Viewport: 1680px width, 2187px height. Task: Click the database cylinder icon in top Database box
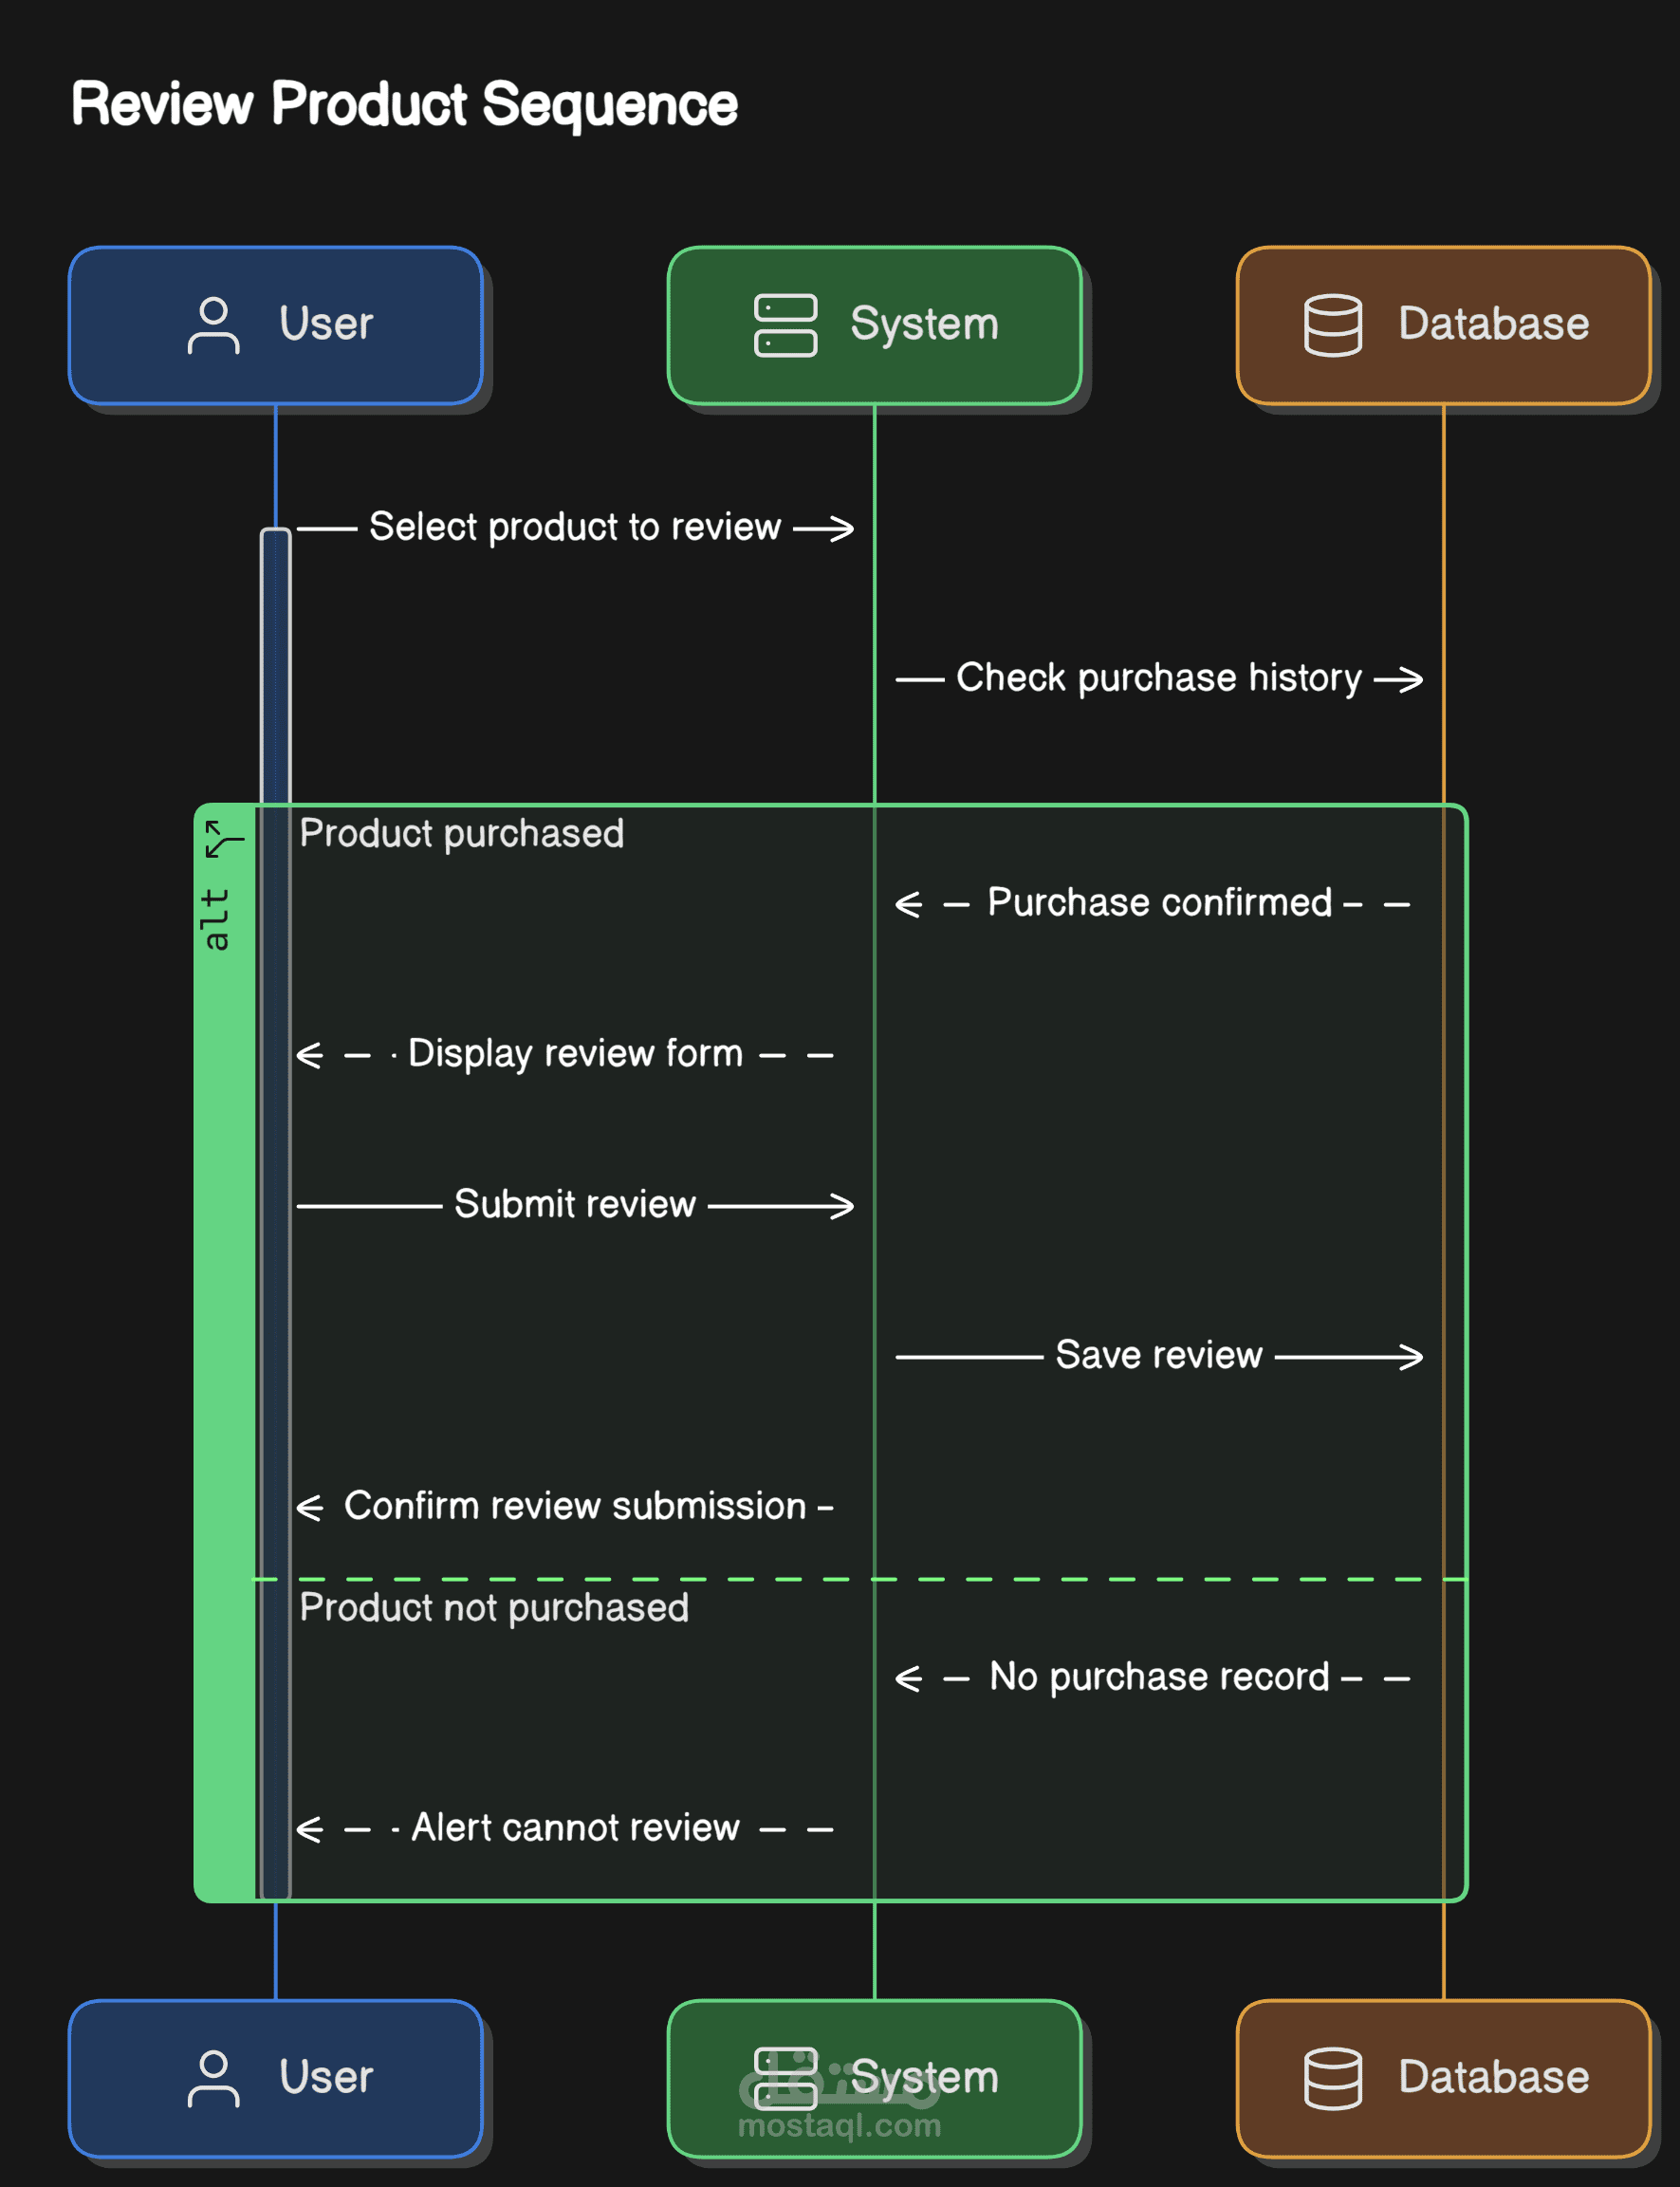point(1333,325)
